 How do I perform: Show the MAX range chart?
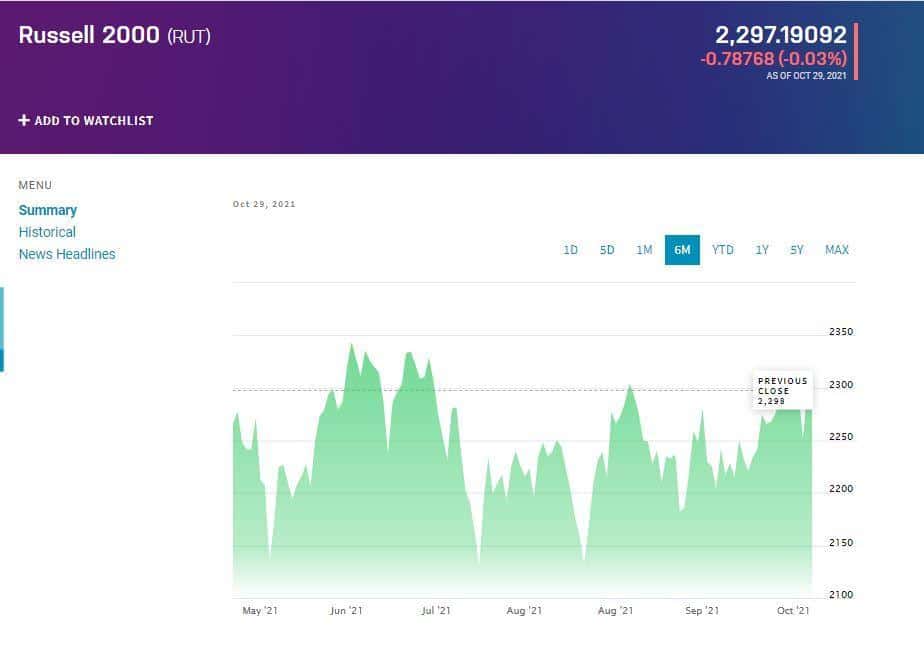(x=837, y=250)
